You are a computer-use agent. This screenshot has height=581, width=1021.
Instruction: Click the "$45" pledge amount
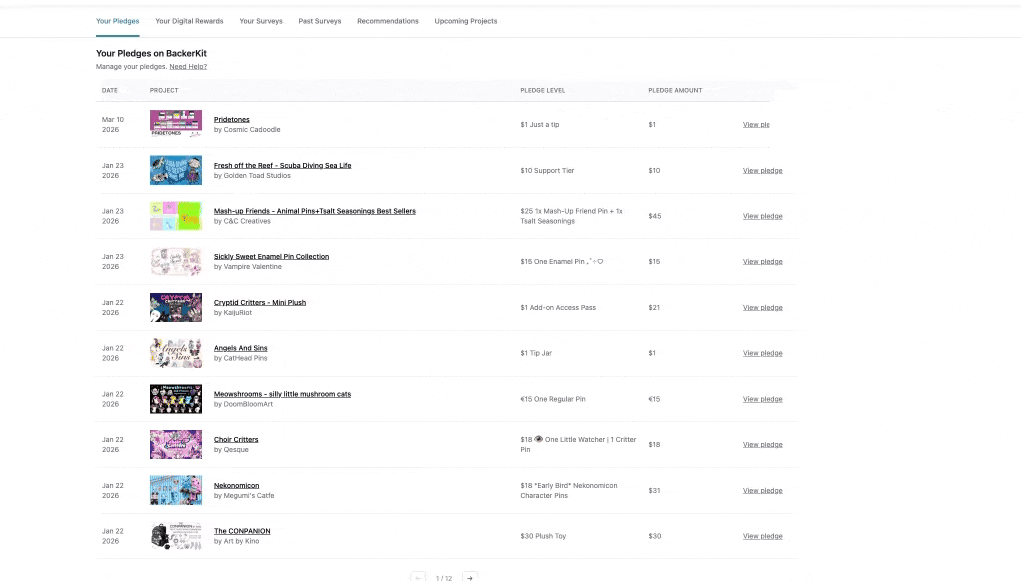coord(654,216)
